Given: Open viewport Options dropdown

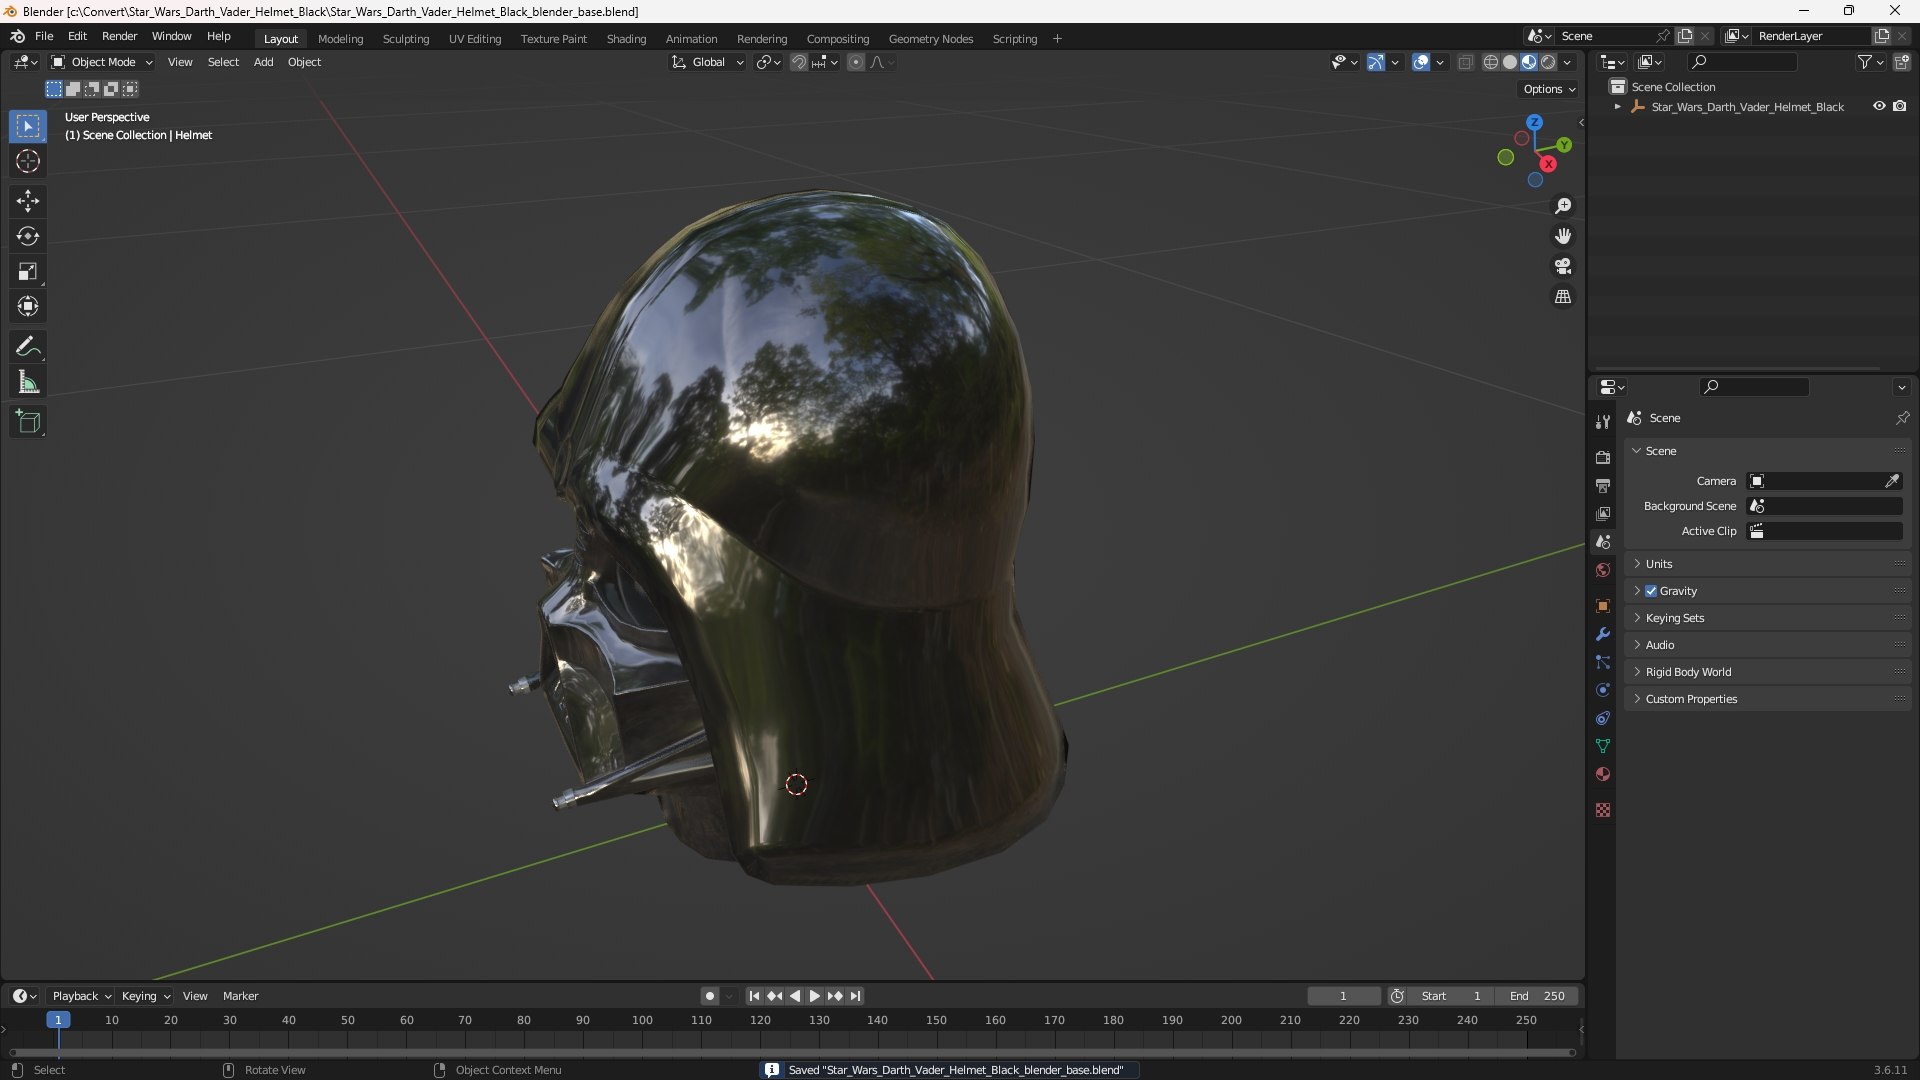Looking at the screenshot, I should point(1548,89).
